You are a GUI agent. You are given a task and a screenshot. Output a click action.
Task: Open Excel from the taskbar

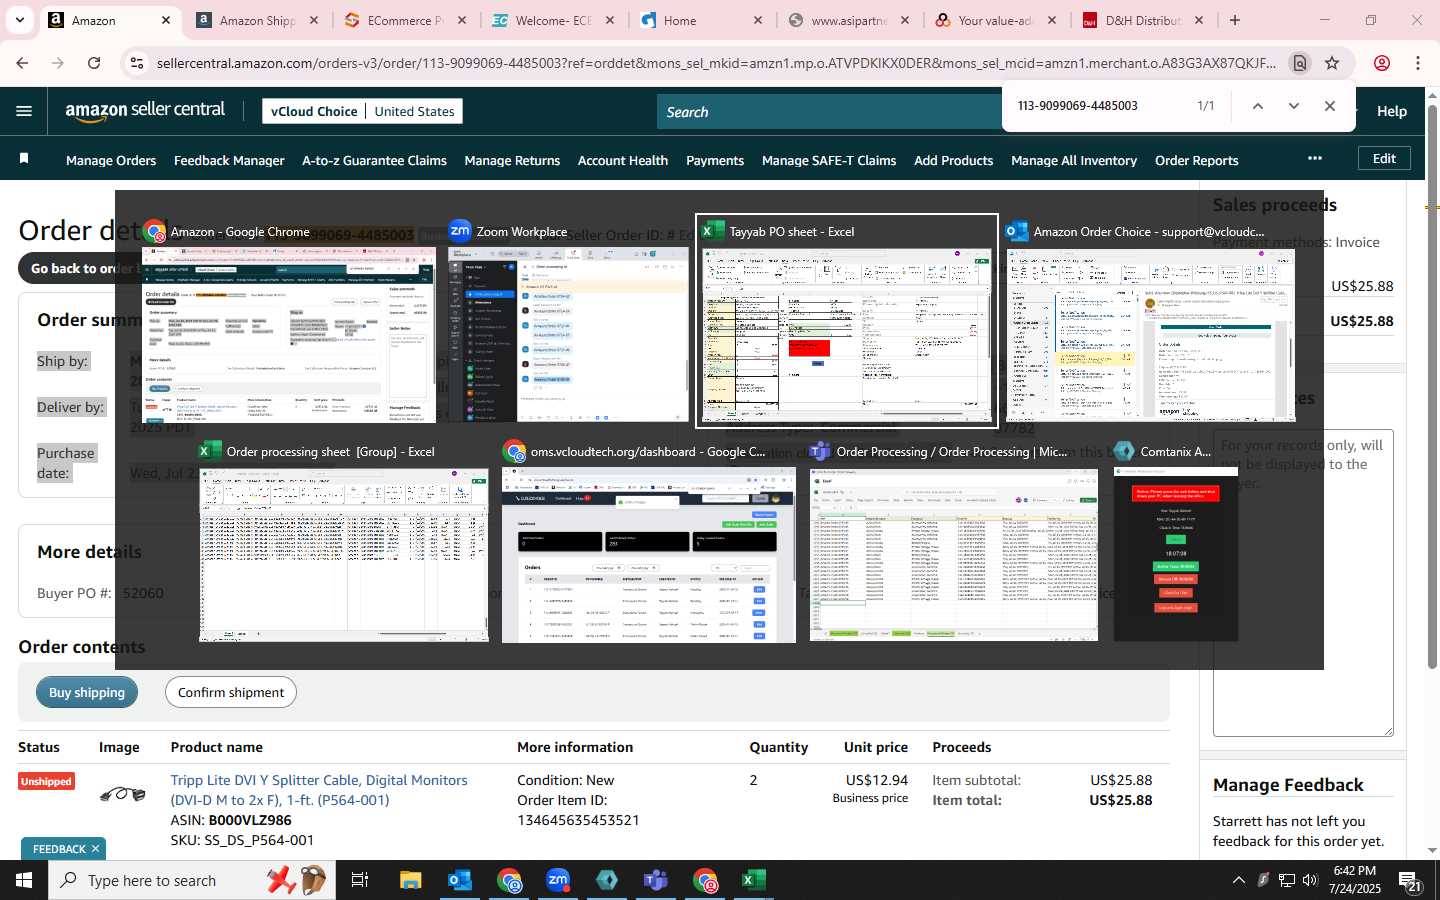click(x=754, y=880)
